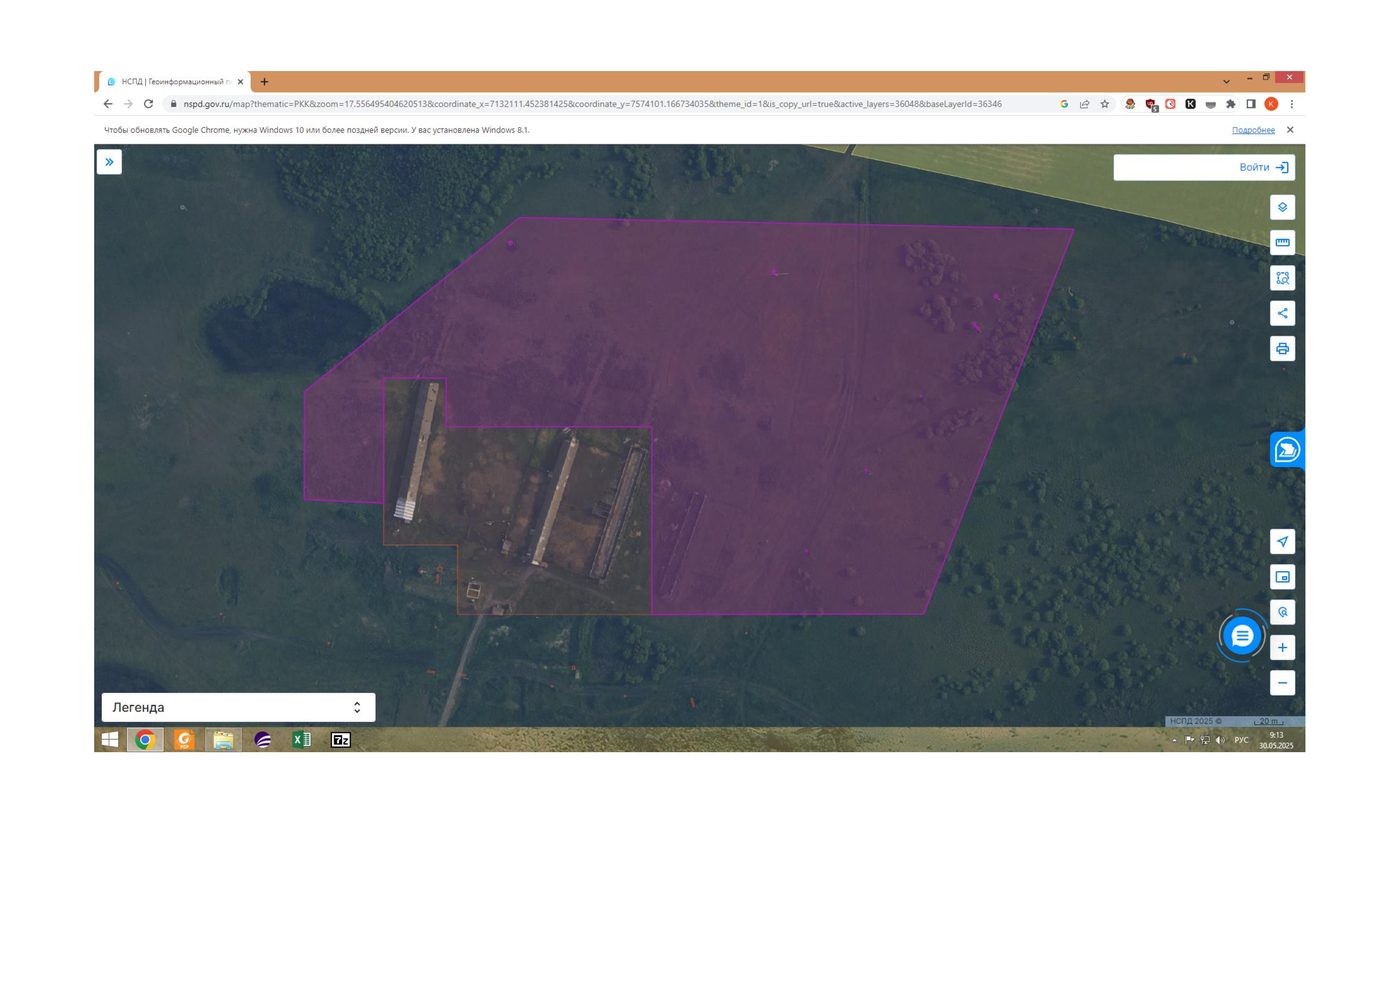Print the map with the printer icon
The image size is (1400, 990).
[1282, 348]
